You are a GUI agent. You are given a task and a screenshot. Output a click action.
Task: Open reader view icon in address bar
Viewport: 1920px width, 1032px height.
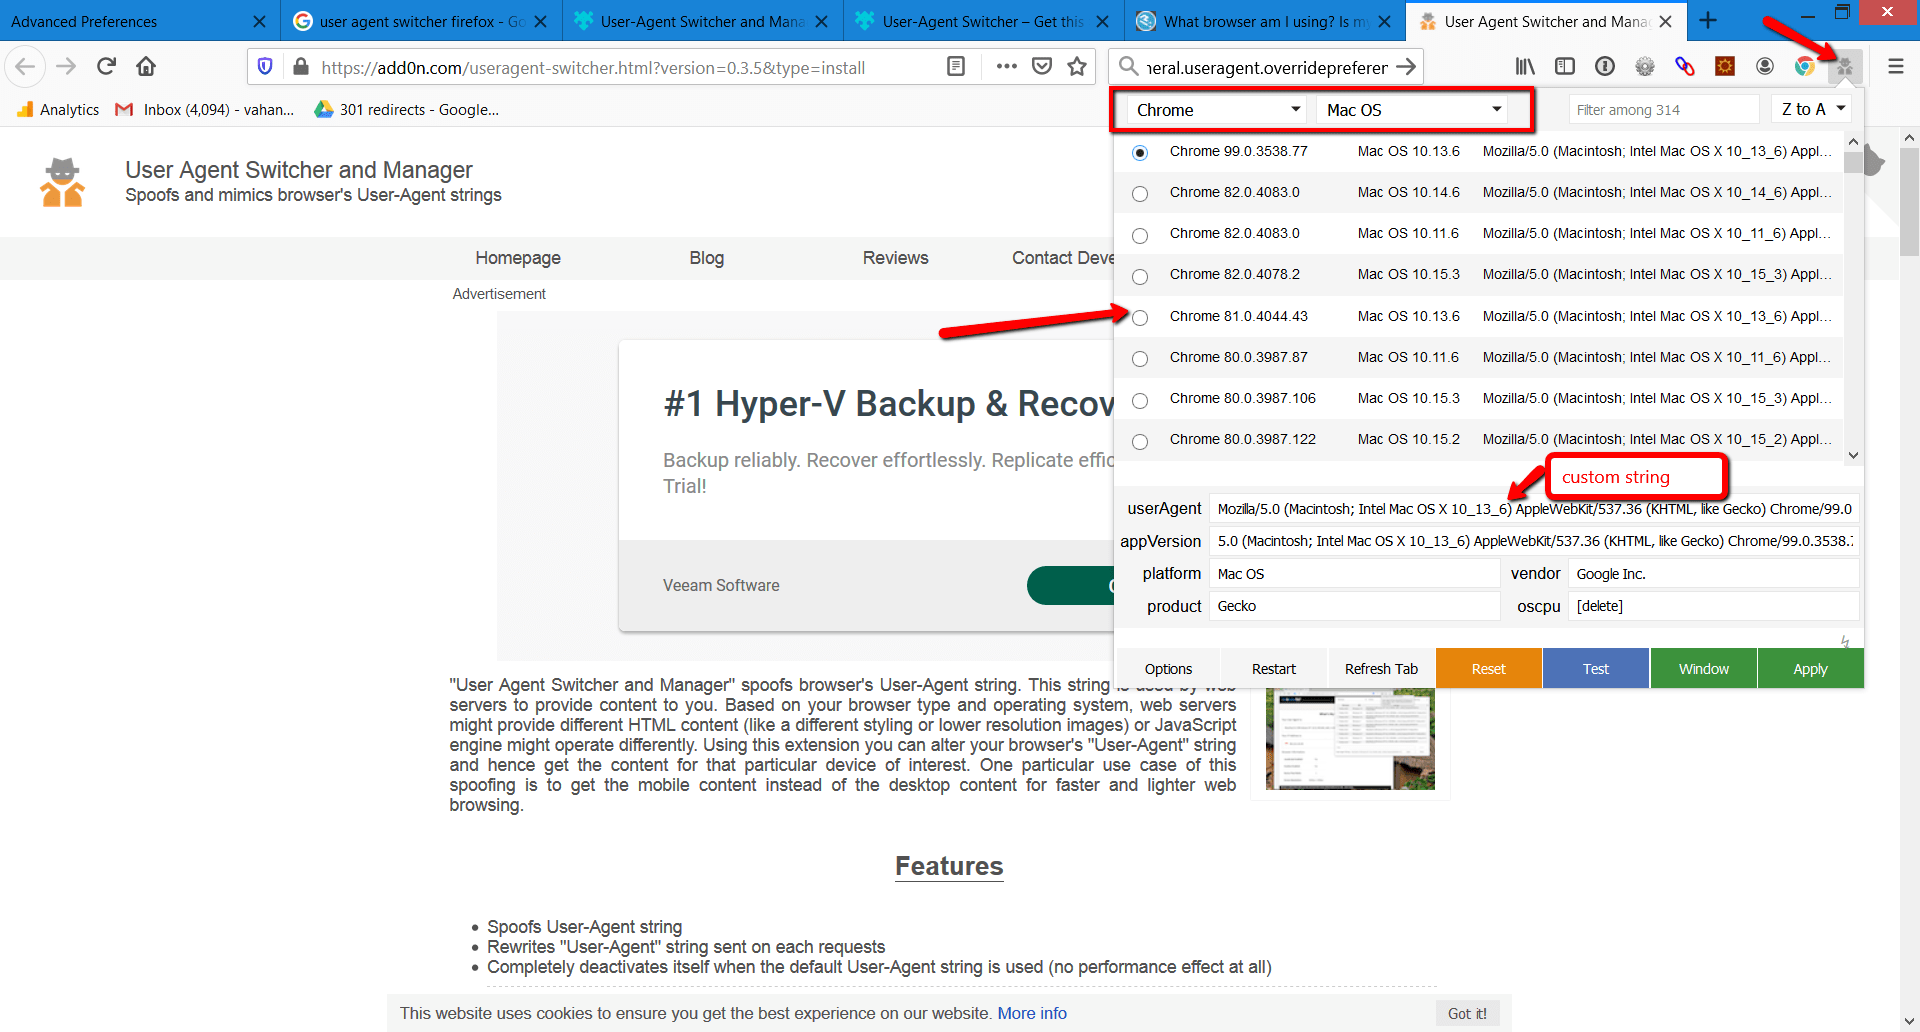[956, 67]
